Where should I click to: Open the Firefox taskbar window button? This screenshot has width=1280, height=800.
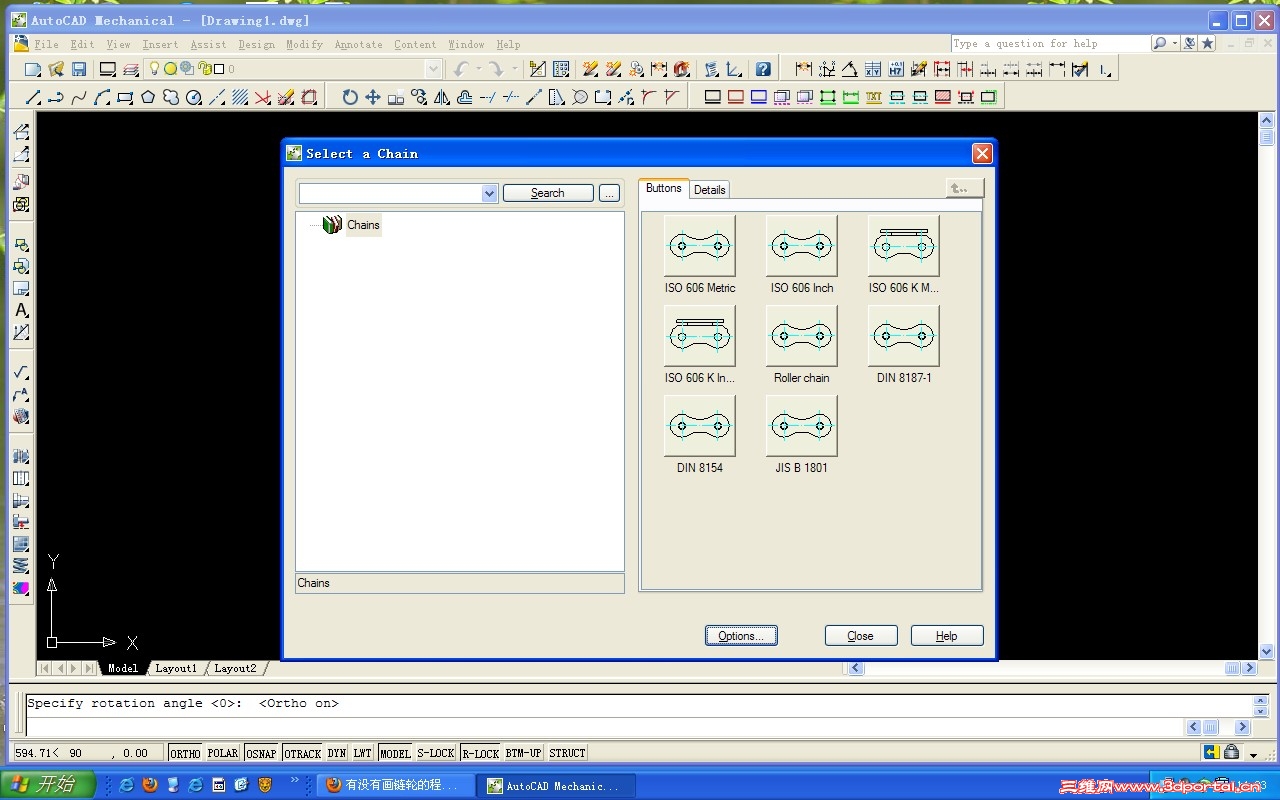pos(394,786)
